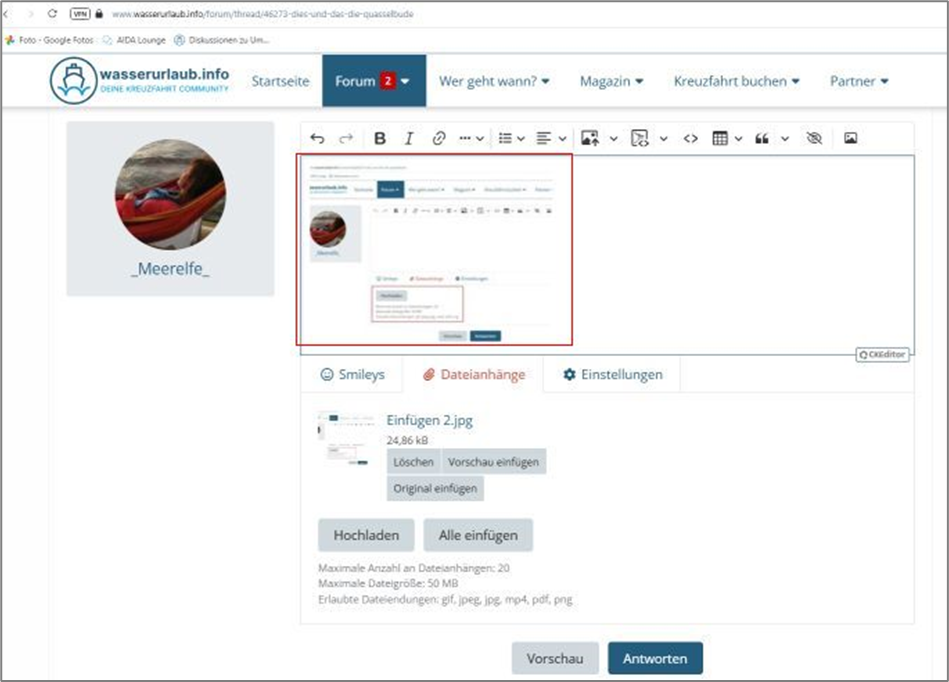Toggle the spoiler crossed-eye icon
Screen dimensions: 949x682
pos(814,139)
